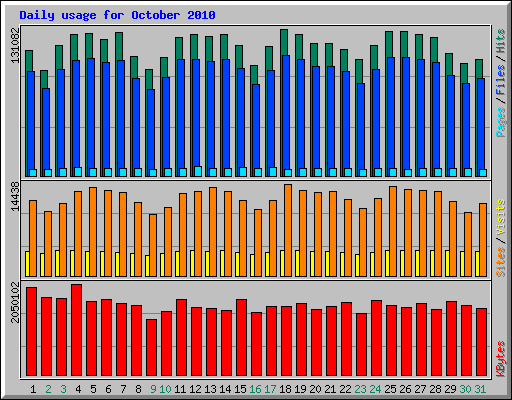Click the tallest red KBytes bar for day 4
The height and width of the screenshot is (400, 512).
tap(76, 330)
